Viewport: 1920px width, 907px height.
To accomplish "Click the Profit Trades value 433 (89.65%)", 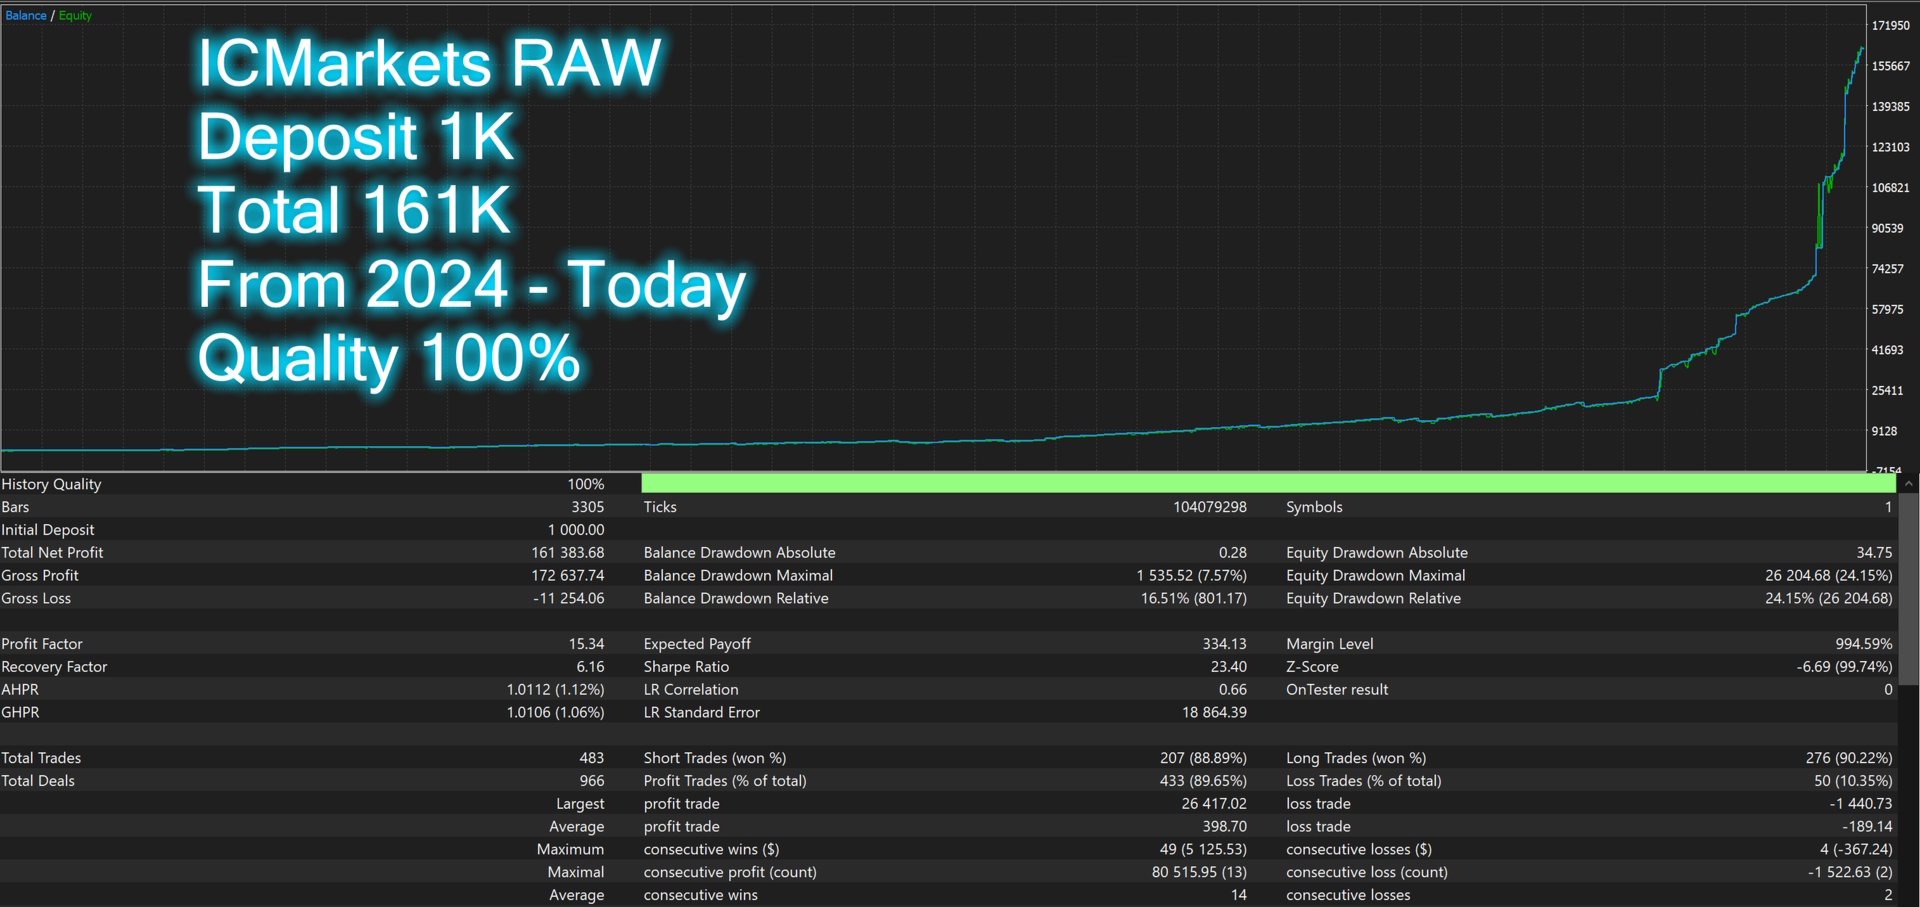I will (x=1203, y=781).
